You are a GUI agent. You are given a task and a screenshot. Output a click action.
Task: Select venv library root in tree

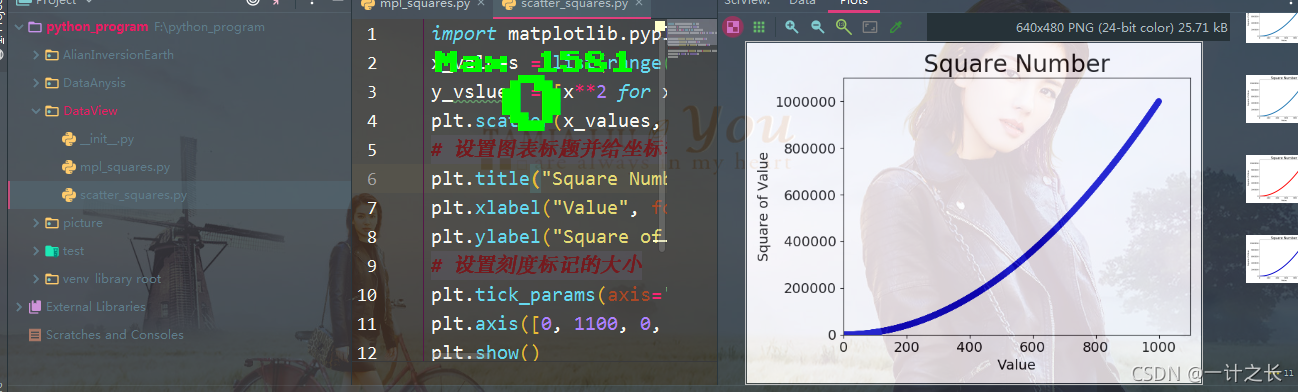click(112, 279)
